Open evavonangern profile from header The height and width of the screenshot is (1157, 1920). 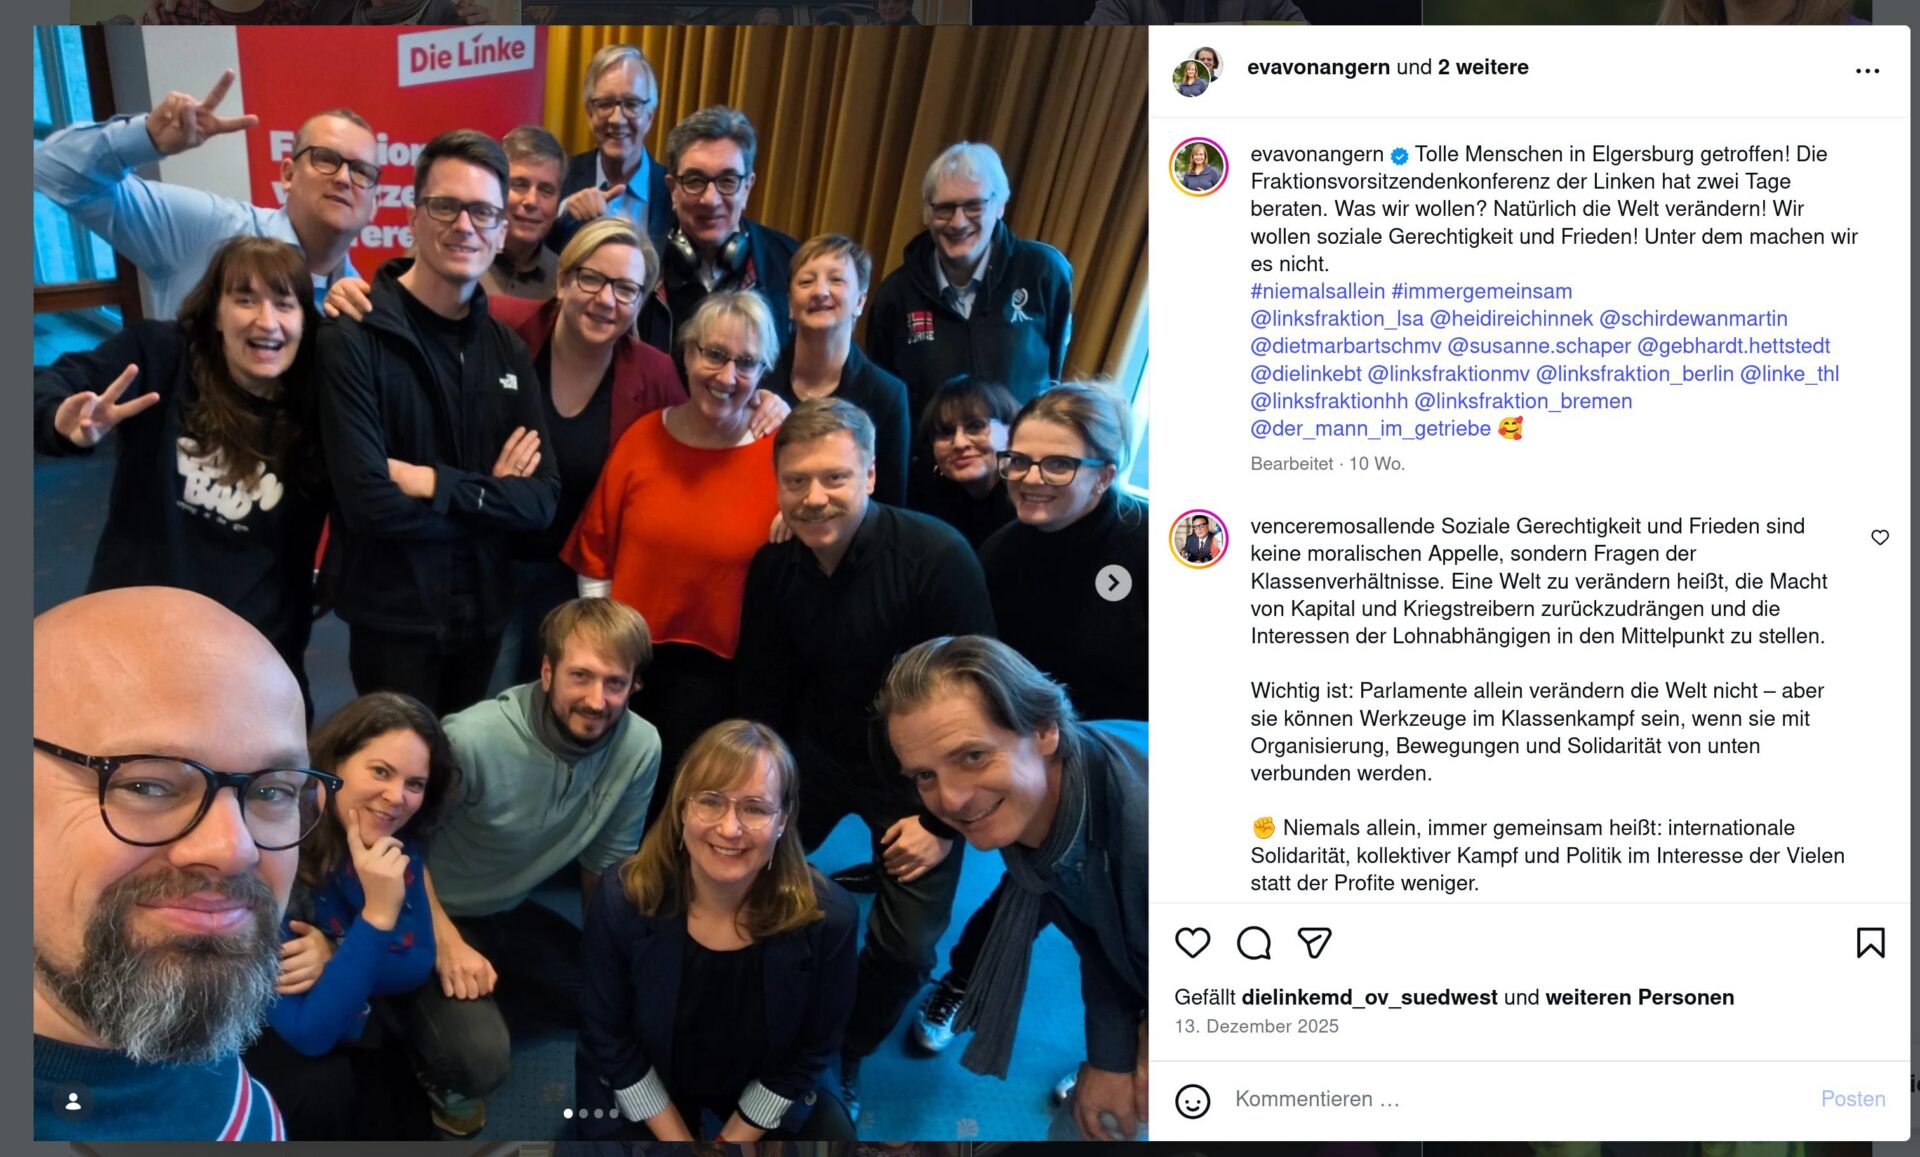point(1318,67)
